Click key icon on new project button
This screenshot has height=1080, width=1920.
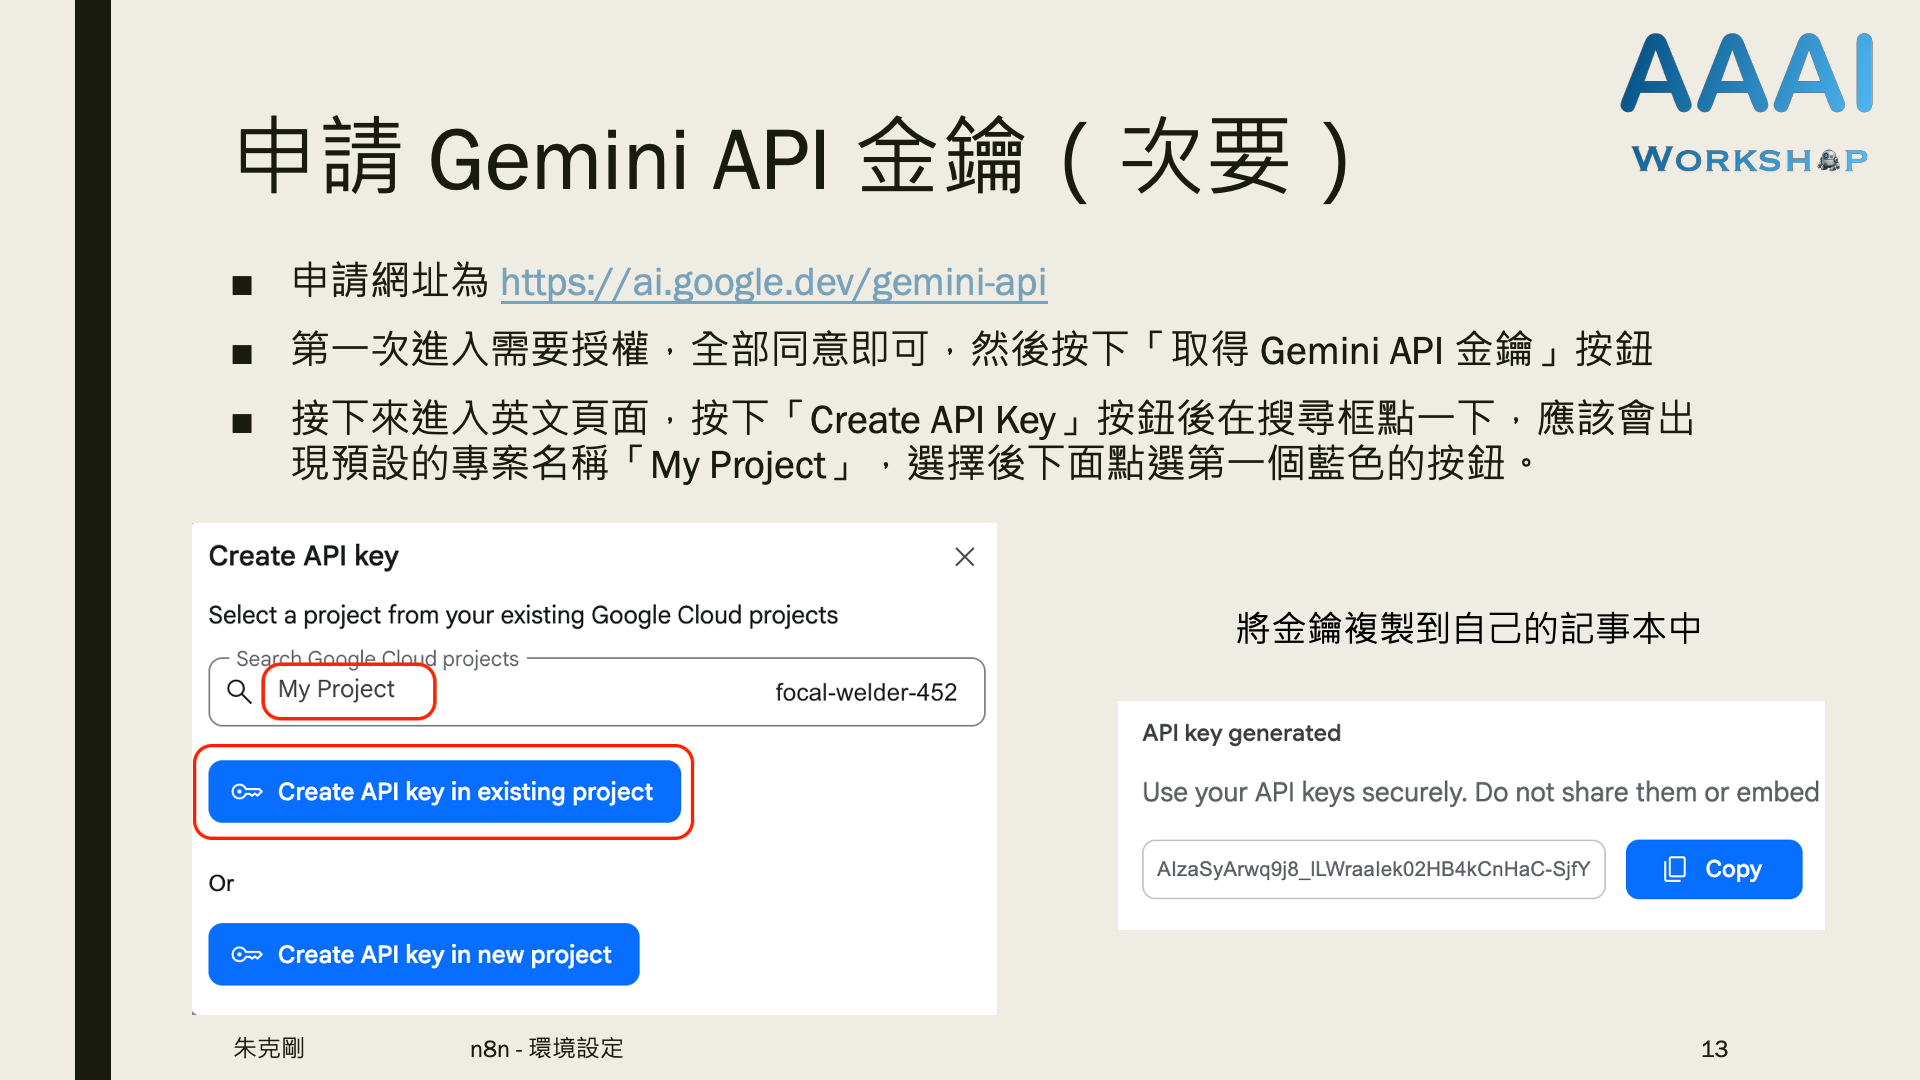point(247,955)
